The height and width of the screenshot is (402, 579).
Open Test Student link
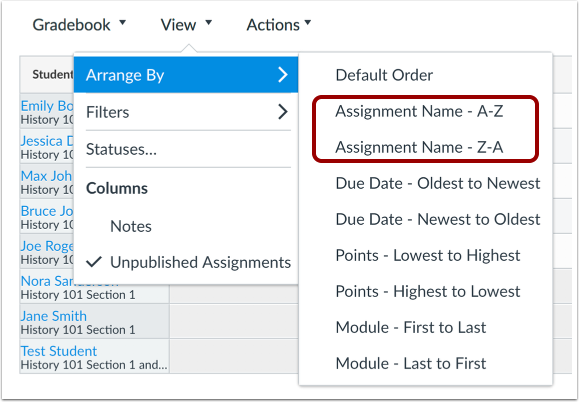point(59,351)
